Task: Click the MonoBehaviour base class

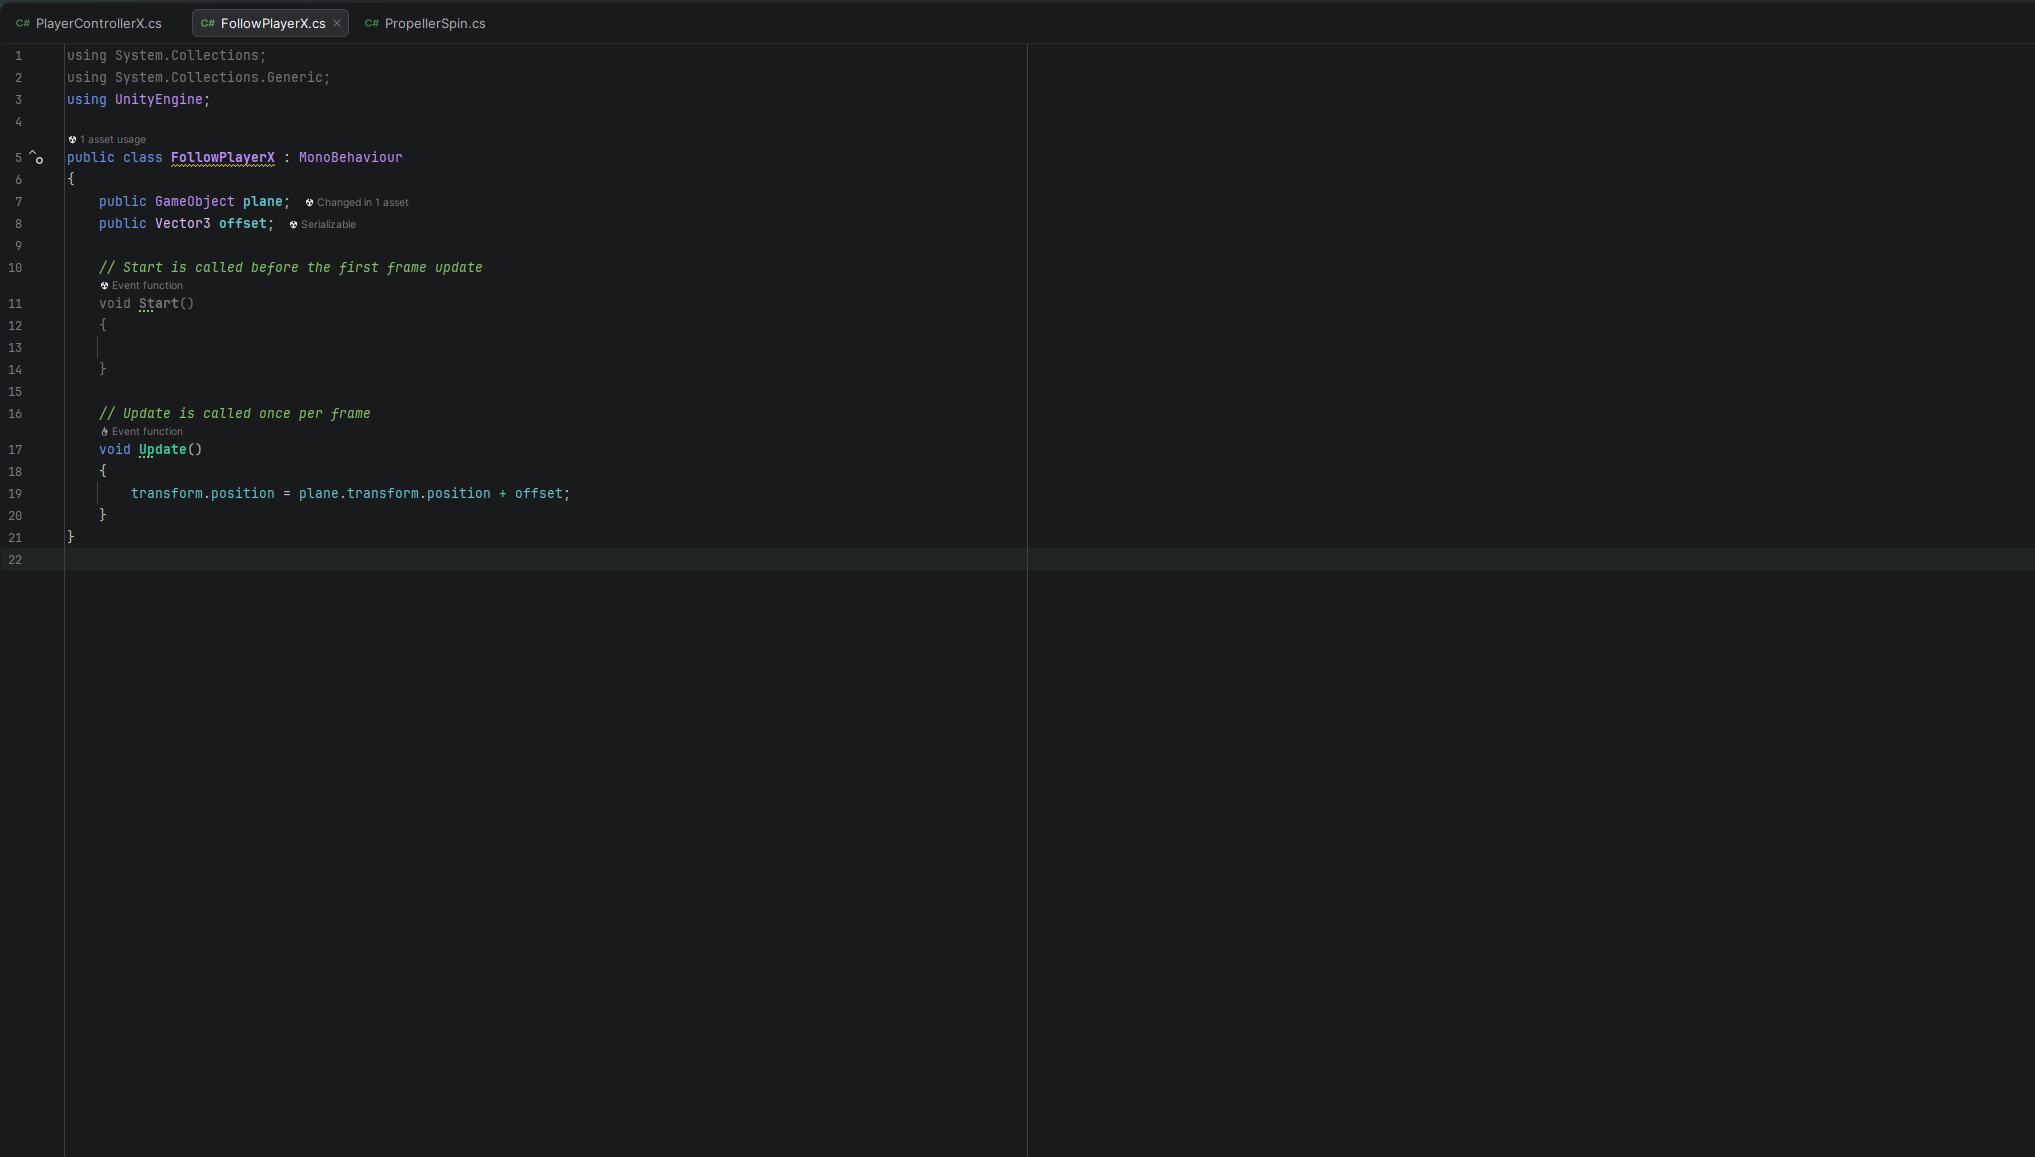Action: point(350,157)
